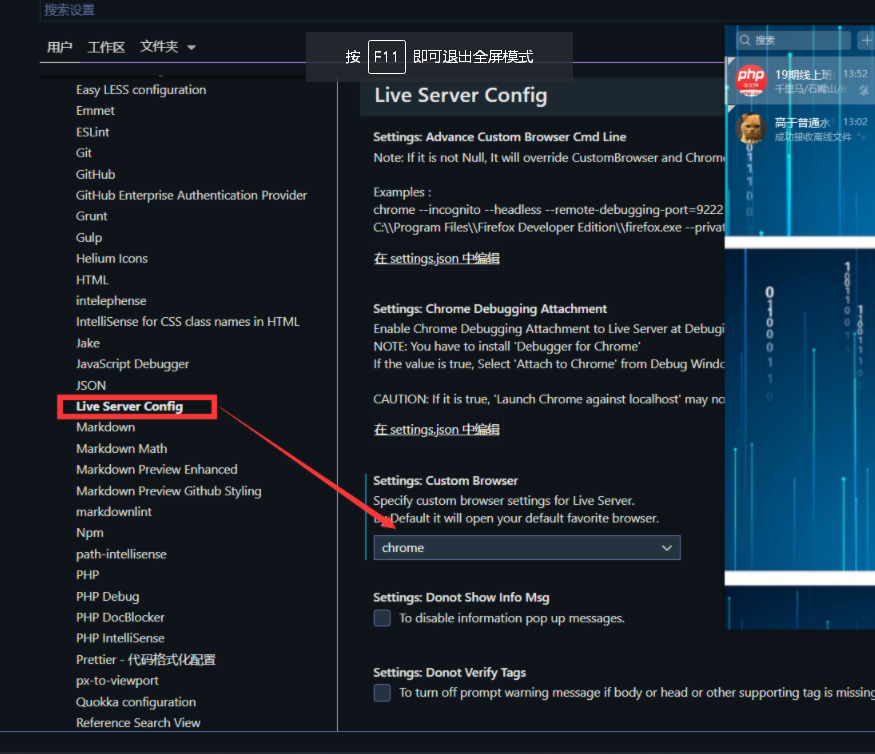Image resolution: width=875 pixels, height=754 pixels.
Task: Click the php avatar in the chat window
Action: tap(750, 80)
